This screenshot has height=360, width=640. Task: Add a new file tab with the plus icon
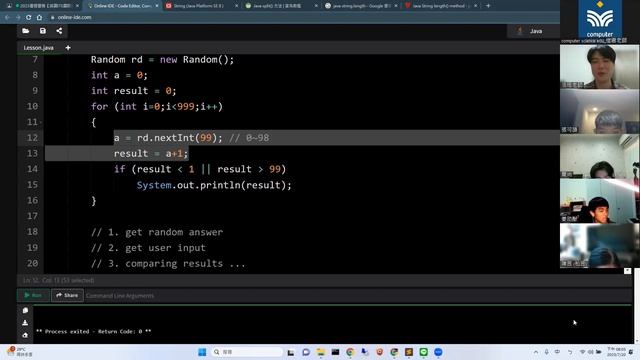68,48
